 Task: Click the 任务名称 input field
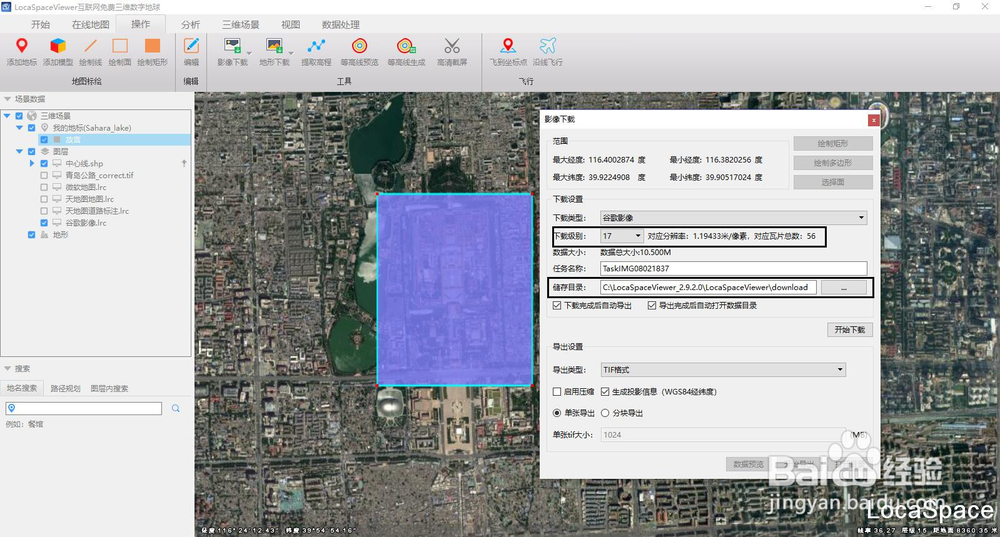tap(733, 268)
